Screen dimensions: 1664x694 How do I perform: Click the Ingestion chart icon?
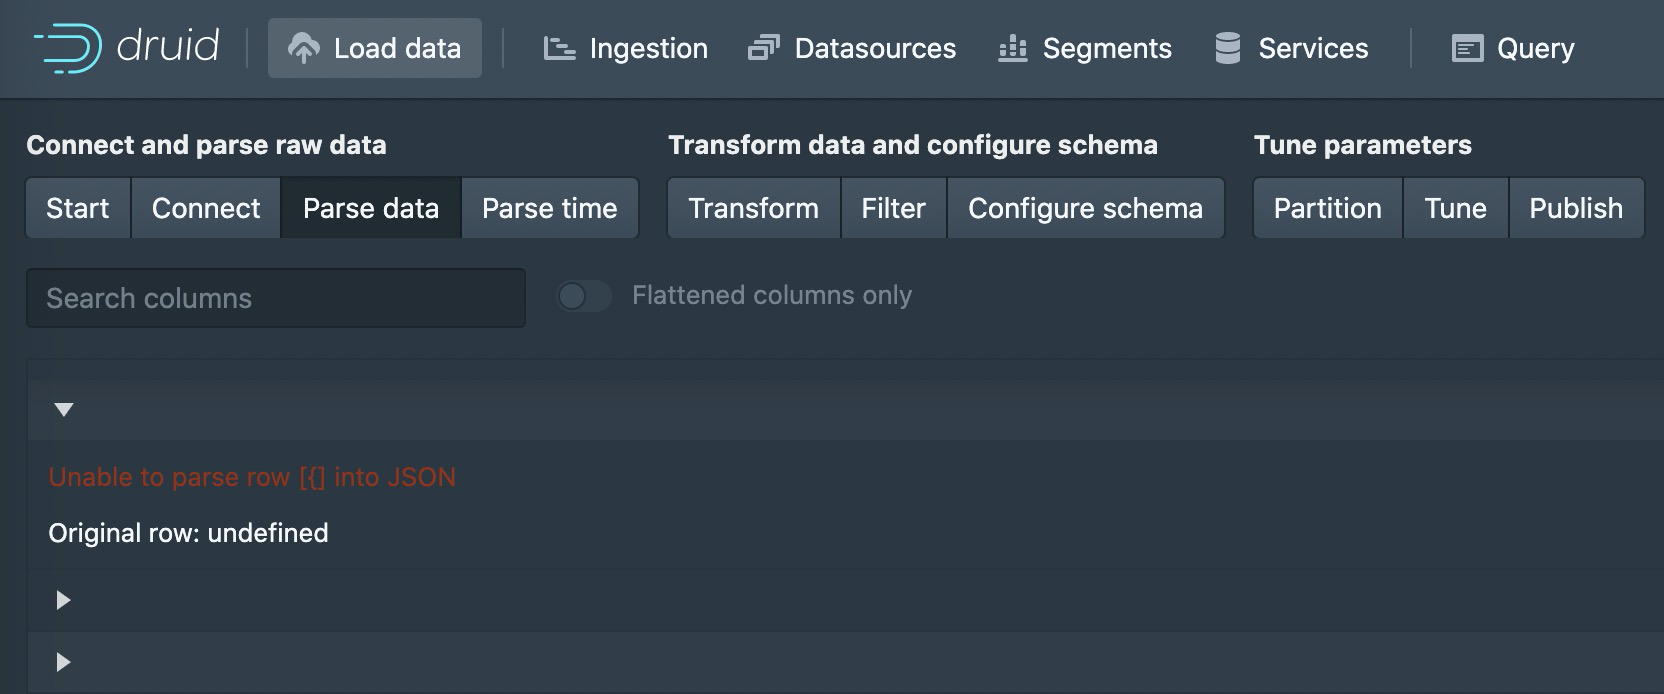(x=559, y=48)
